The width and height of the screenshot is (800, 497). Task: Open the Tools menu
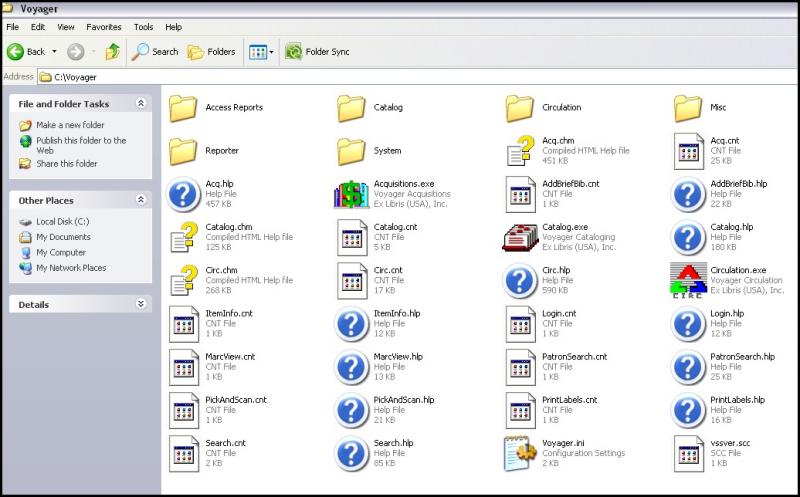[x=143, y=27]
